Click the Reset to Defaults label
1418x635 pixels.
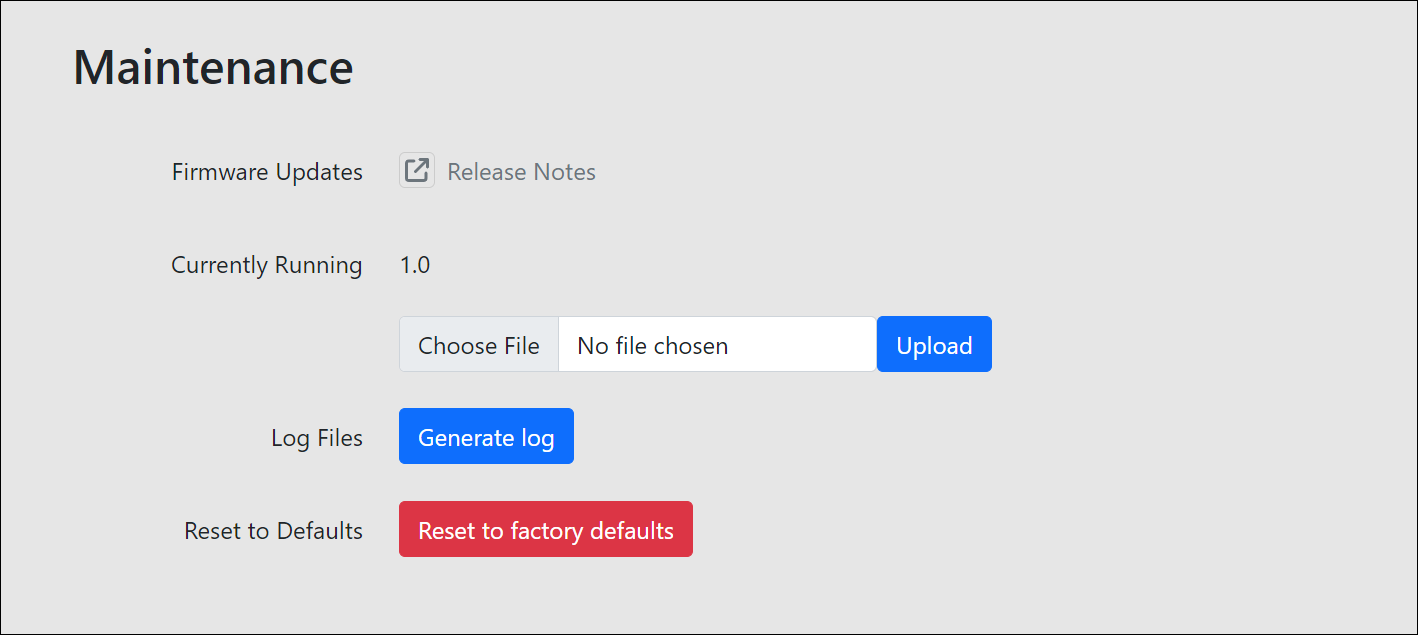pos(273,530)
